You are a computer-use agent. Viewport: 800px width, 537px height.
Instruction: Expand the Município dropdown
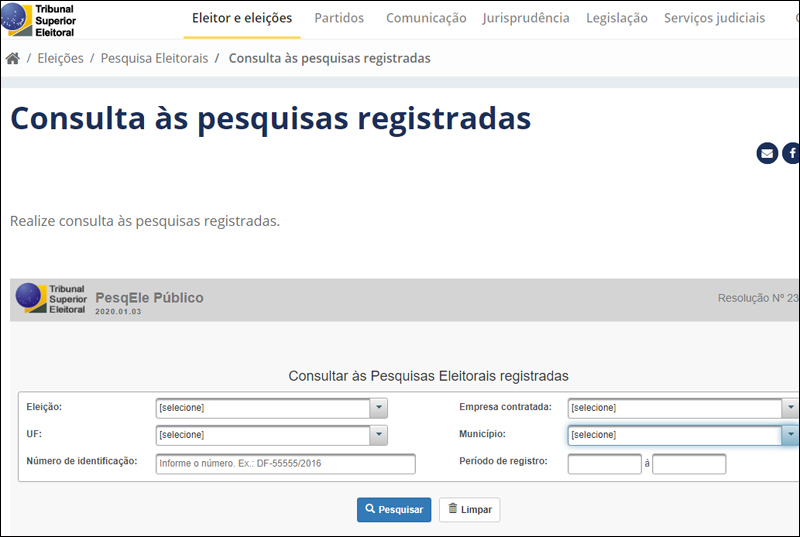pos(790,435)
